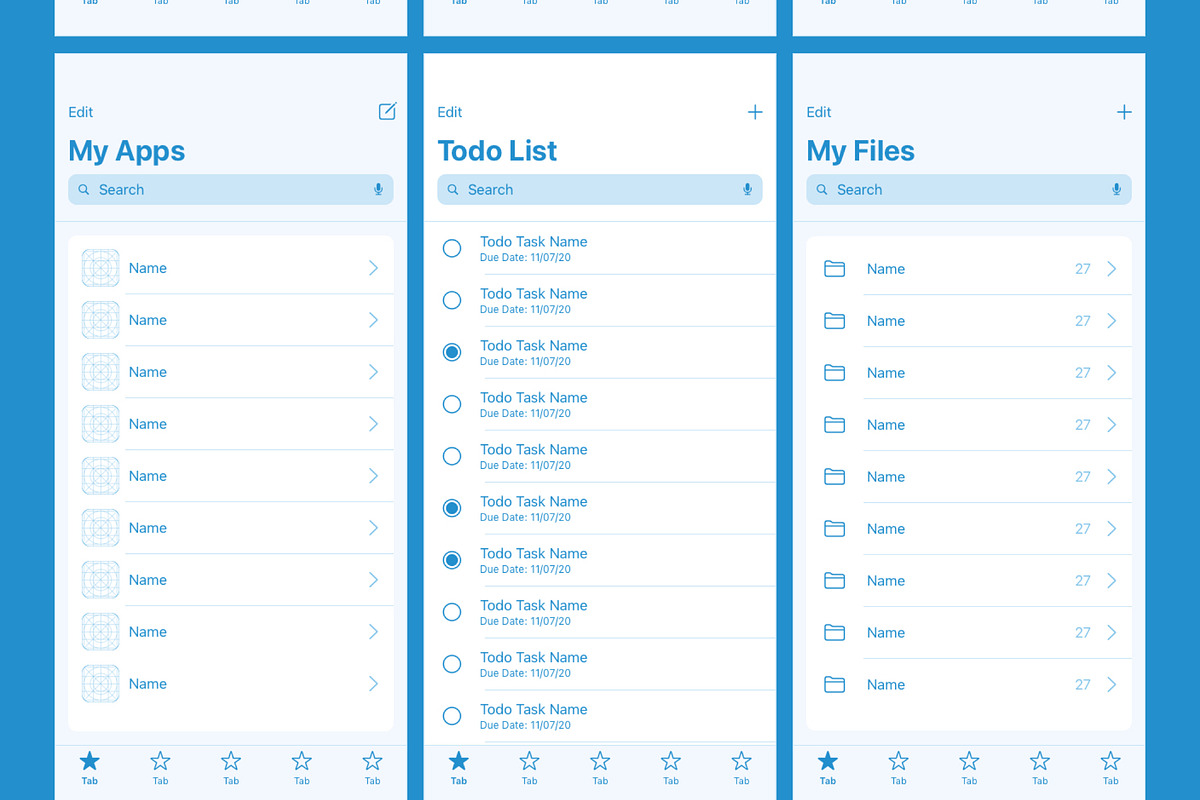Tap the sixth folder icon in My Files
Image resolution: width=1200 pixels, height=800 pixels.
point(834,528)
